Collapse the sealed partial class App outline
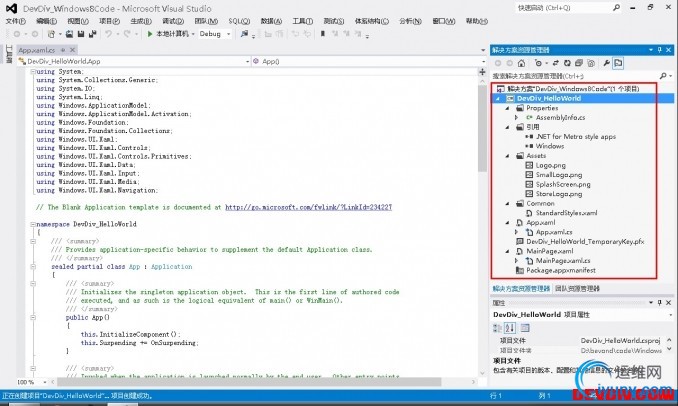 pos(33,266)
